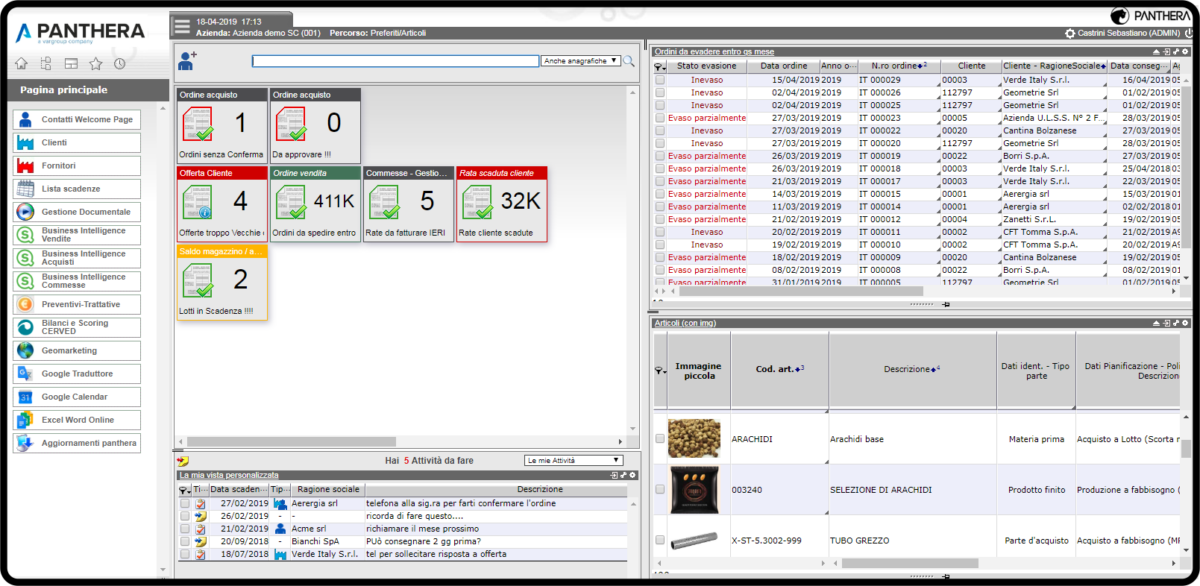Open recent history clock icon
1200x586 pixels.
(x=120, y=64)
